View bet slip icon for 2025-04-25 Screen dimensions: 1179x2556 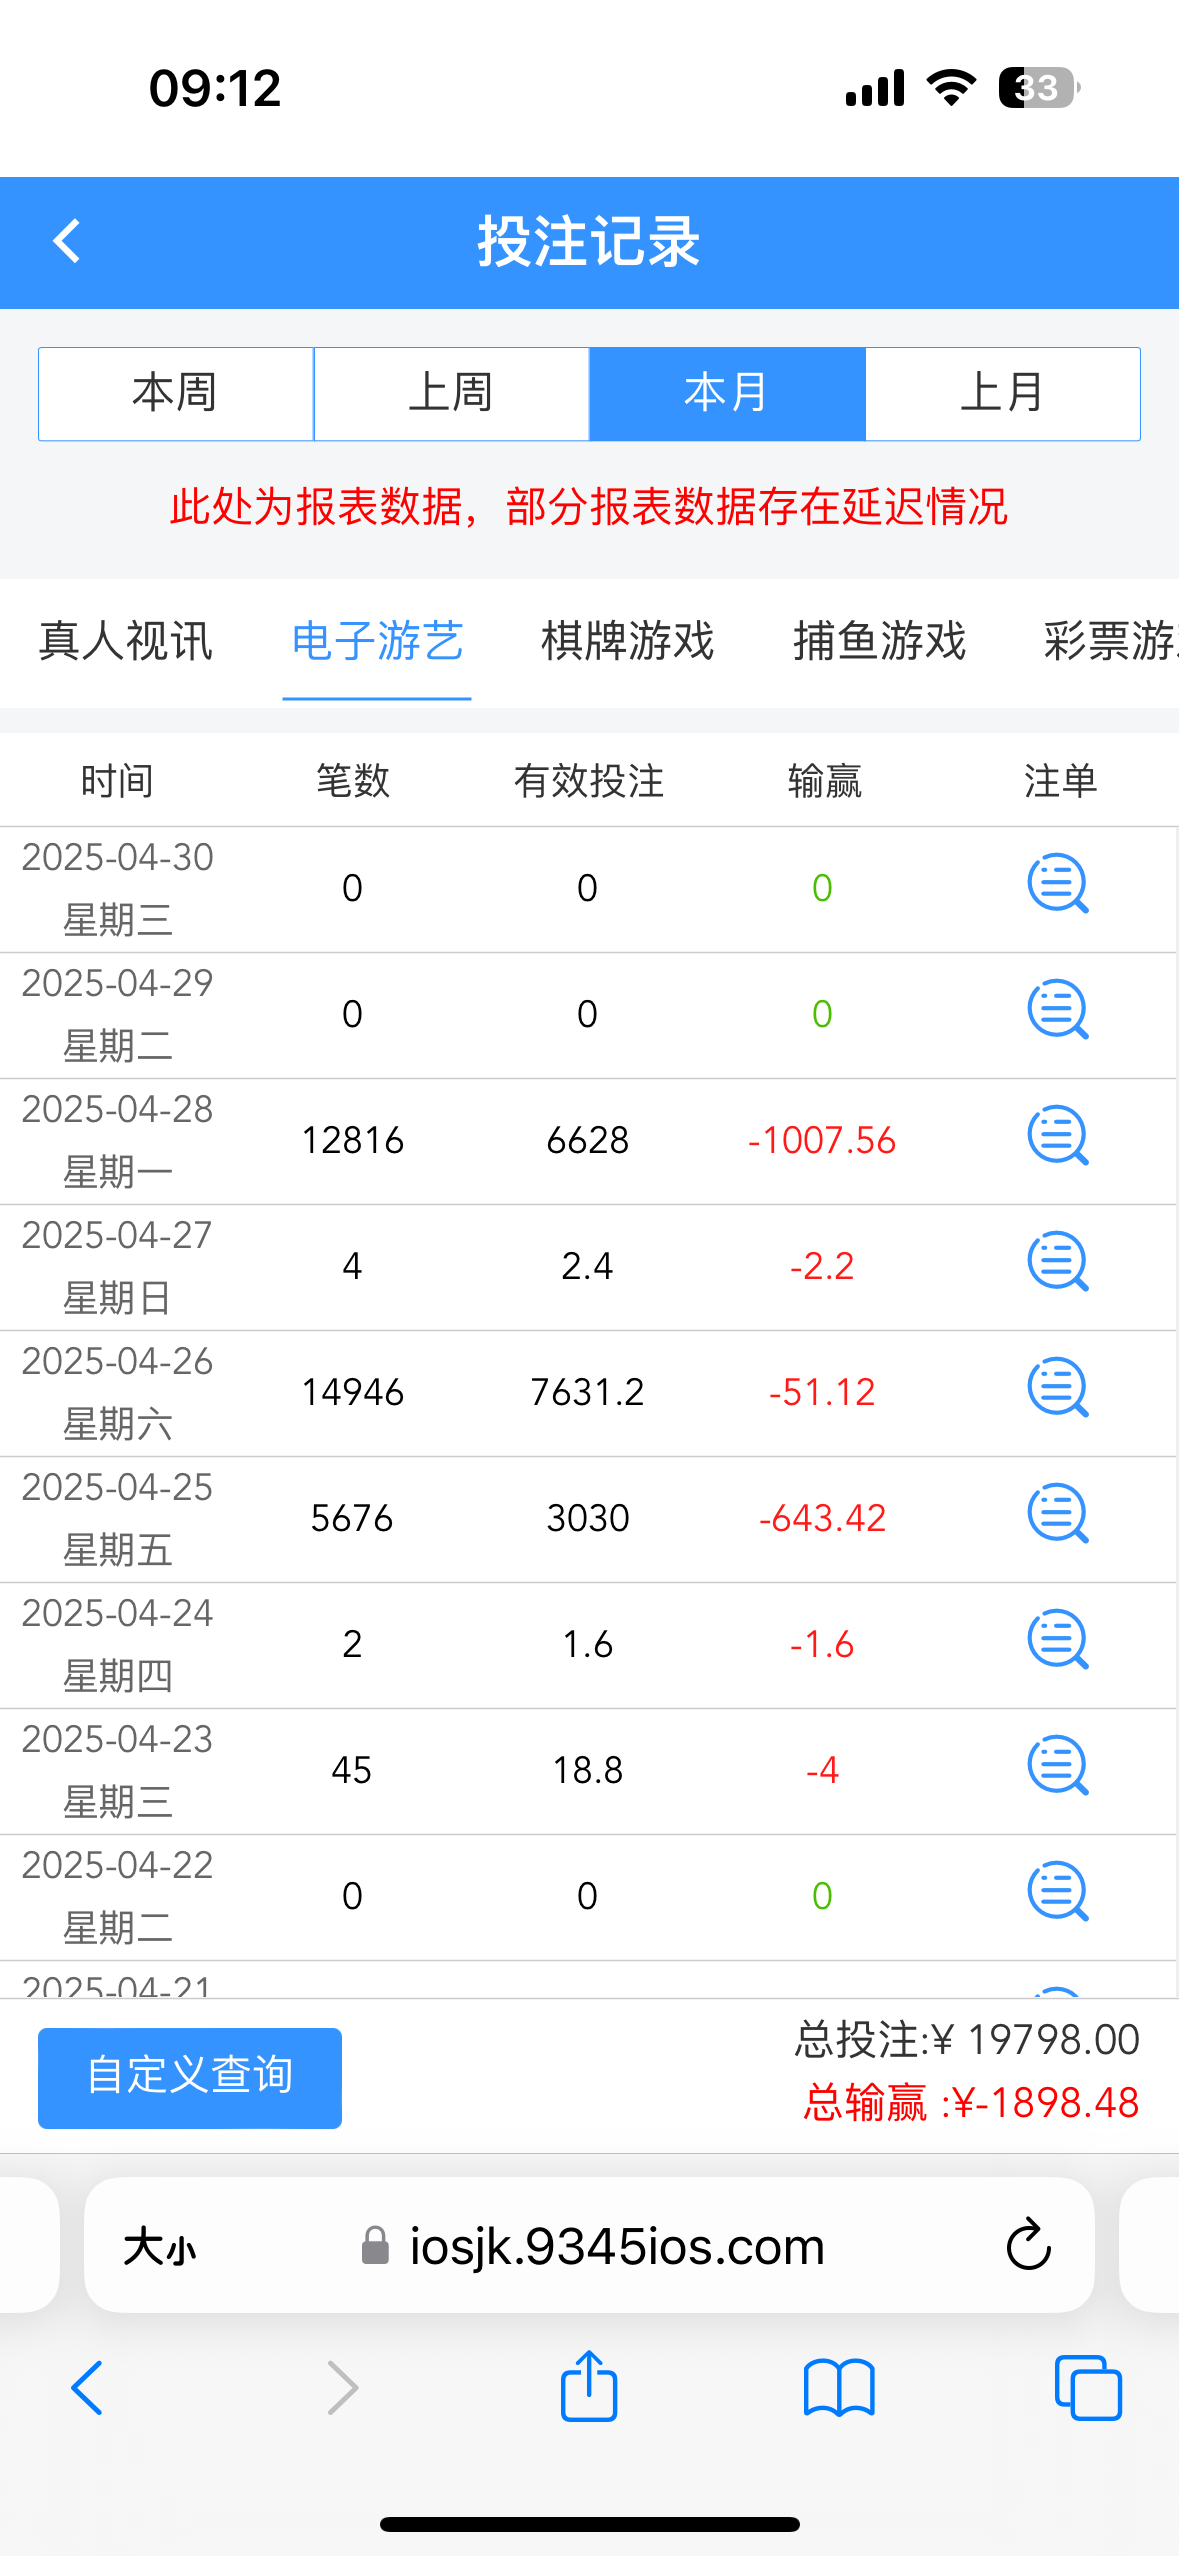pos(1057,1515)
